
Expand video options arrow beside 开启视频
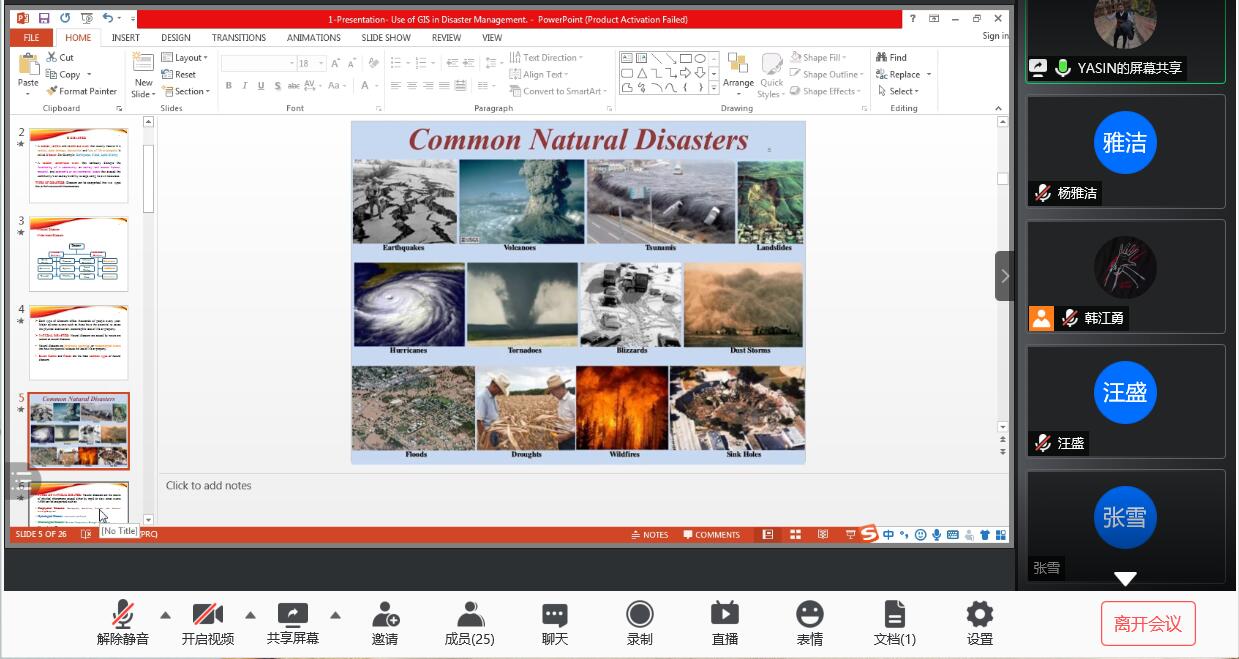(250, 615)
